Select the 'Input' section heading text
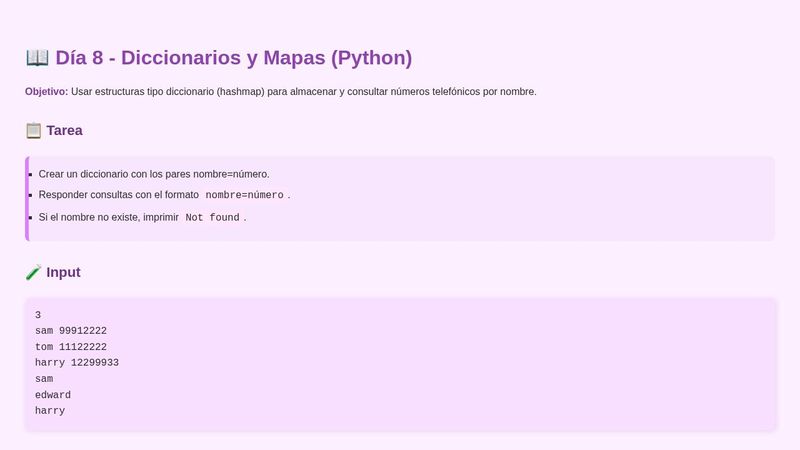 click(x=63, y=272)
